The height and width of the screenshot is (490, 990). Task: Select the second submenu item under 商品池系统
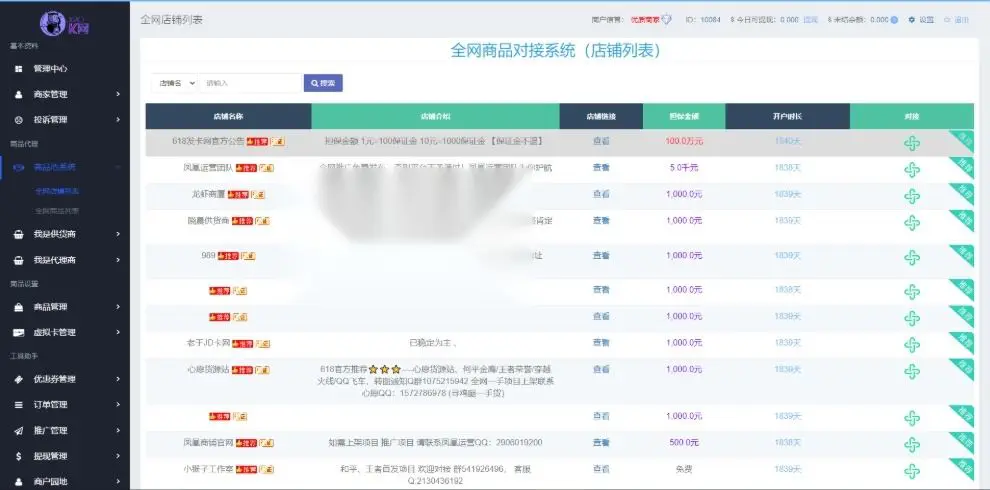(x=57, y=210)
